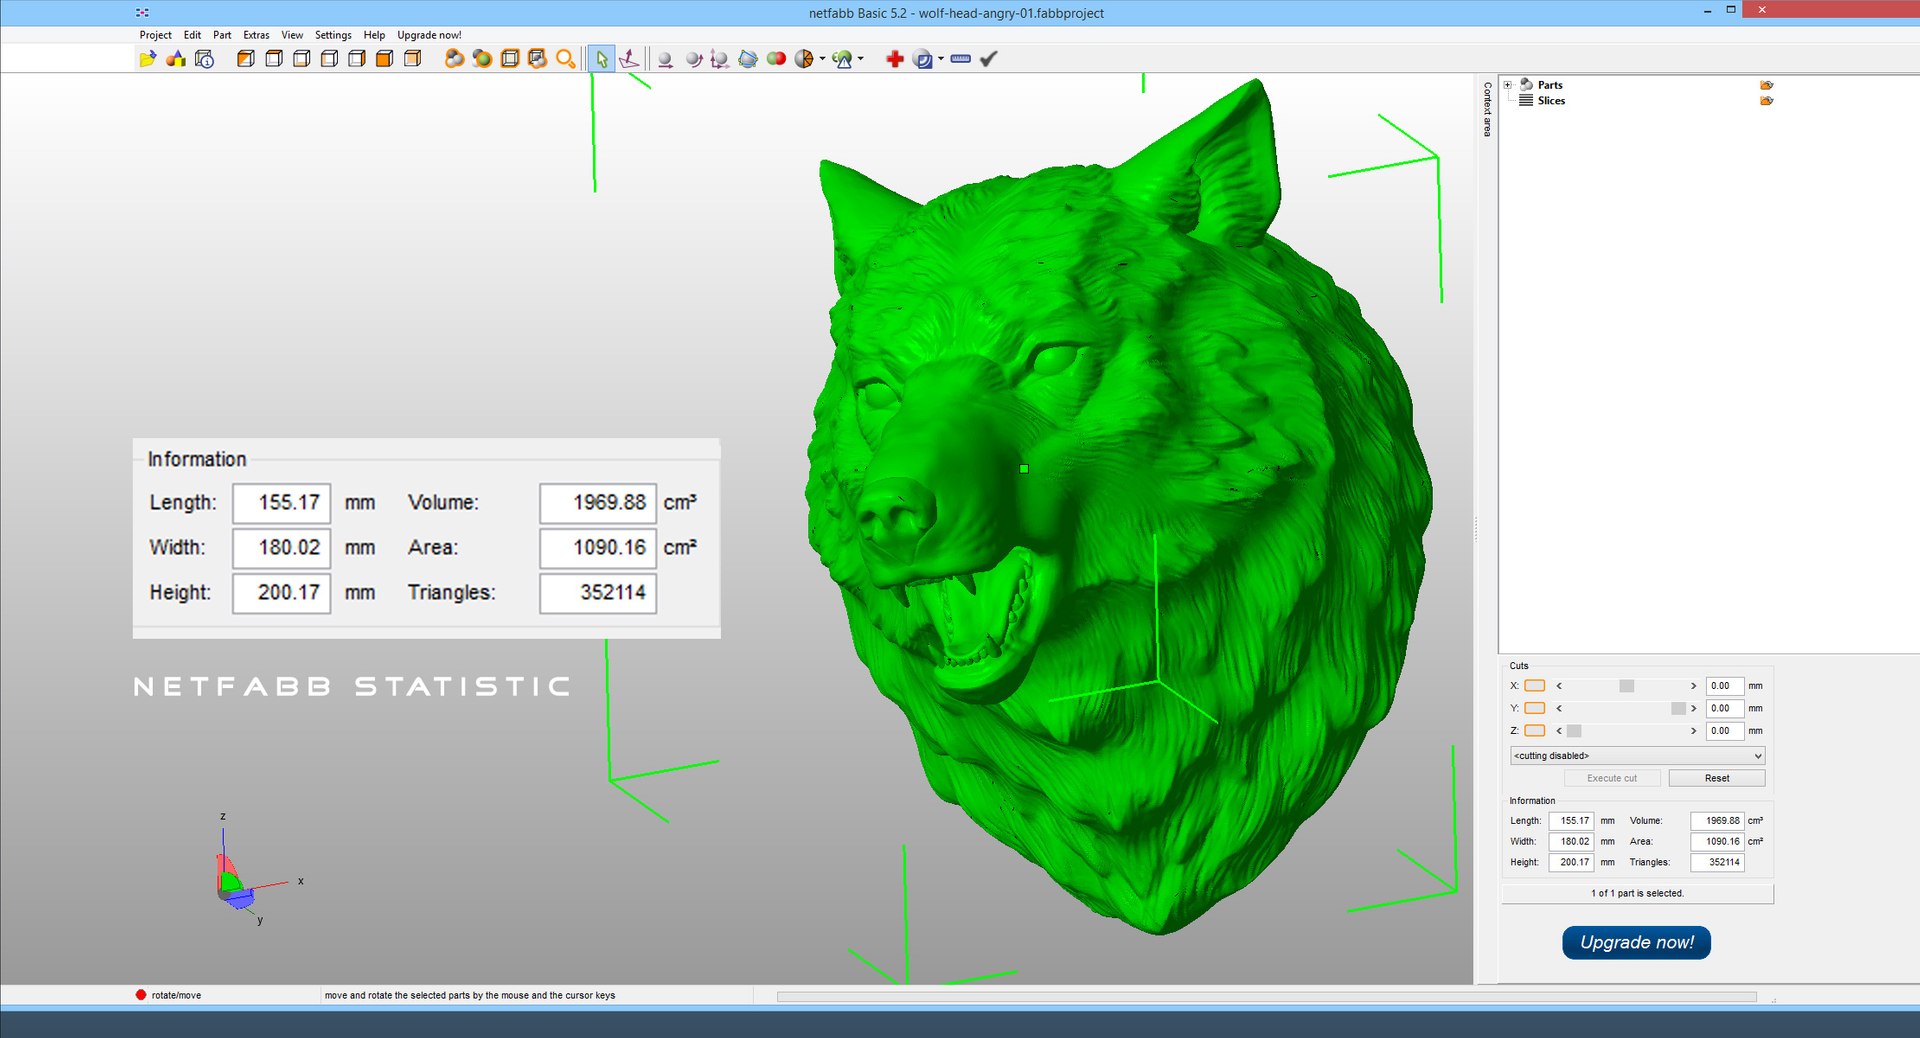Click the checkmark icon in toolbar

989,59
